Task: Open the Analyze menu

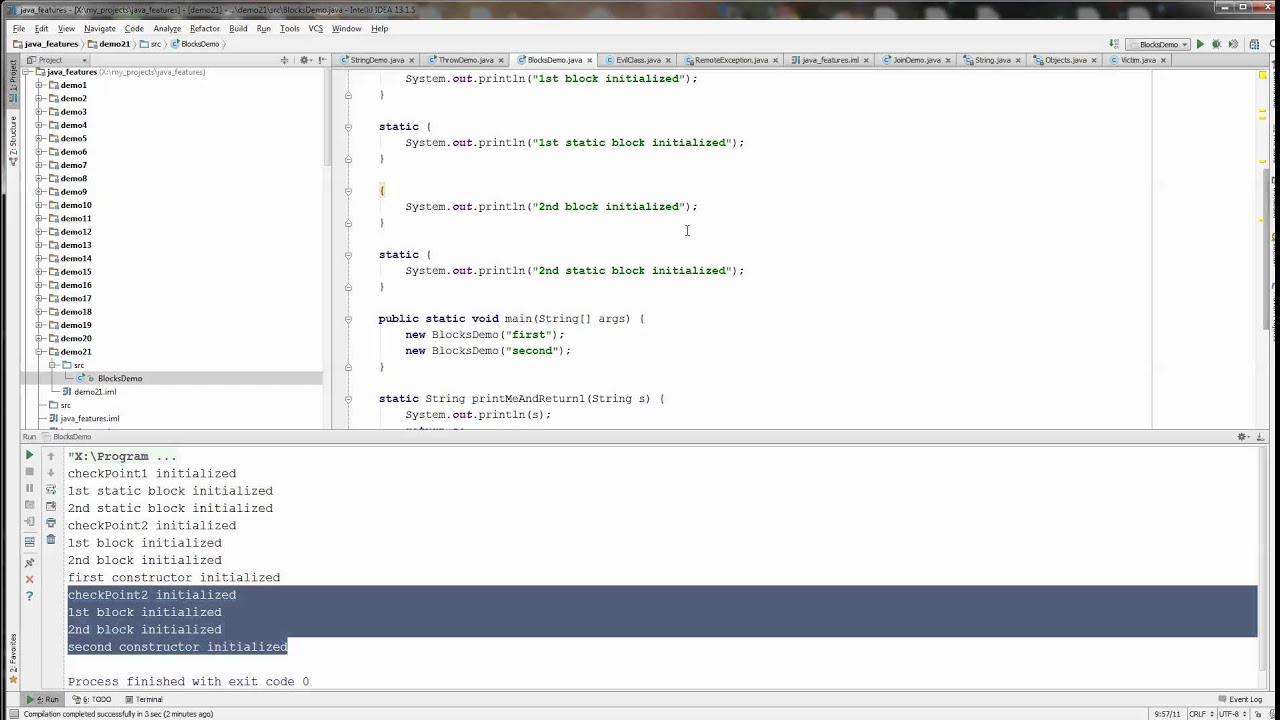Action: (x=167, y=28)
